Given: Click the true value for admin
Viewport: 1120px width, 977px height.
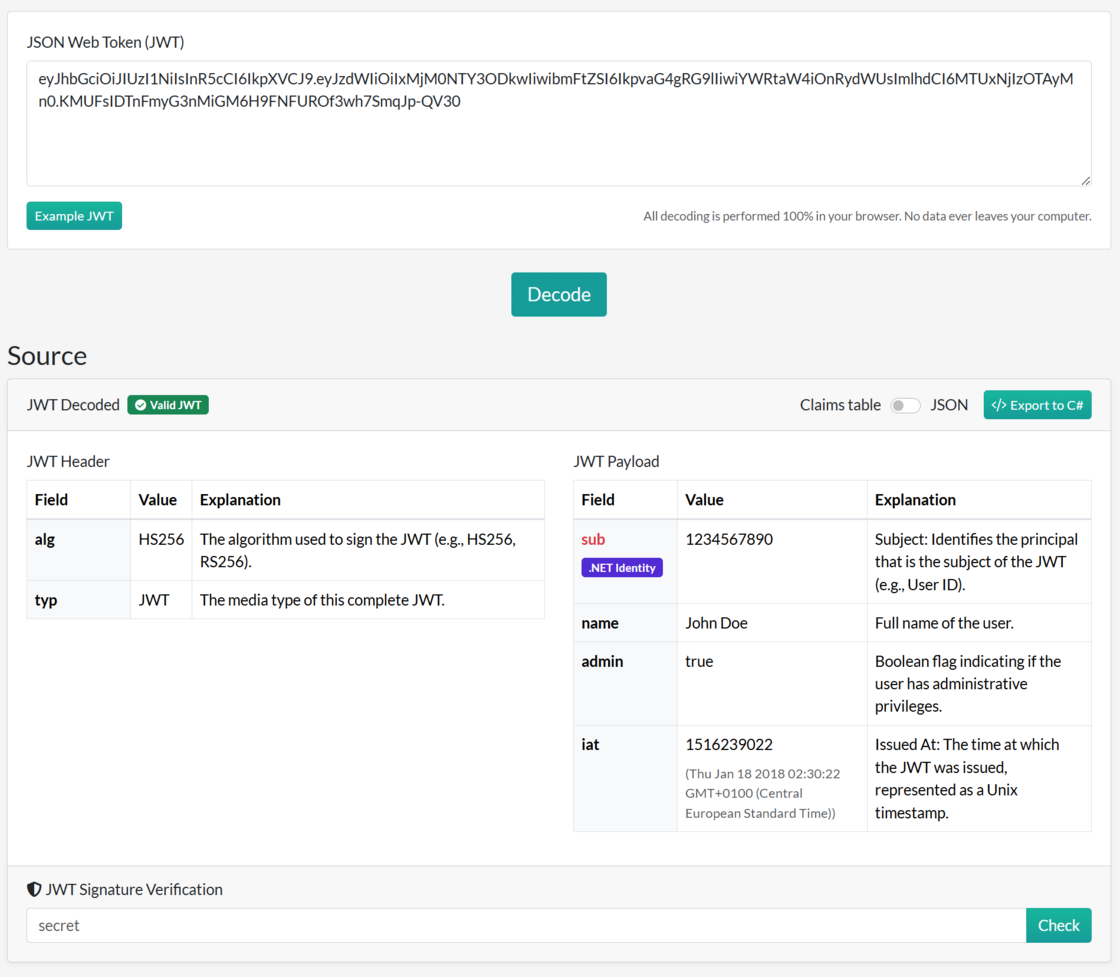Looking at the screenshot, I should click(x=699, y=661).
